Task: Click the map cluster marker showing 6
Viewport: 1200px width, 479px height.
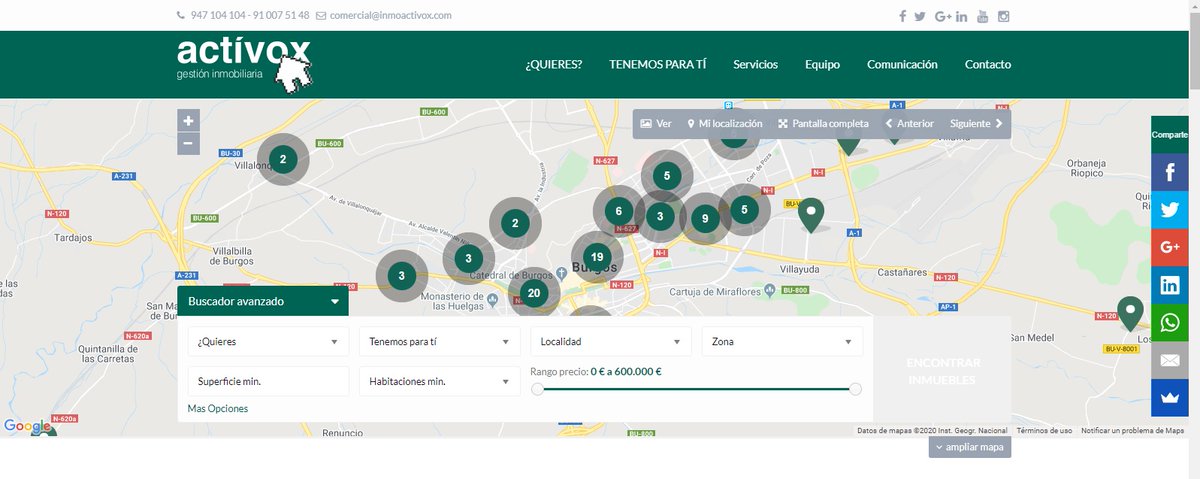Action: (x=619, y=211)
